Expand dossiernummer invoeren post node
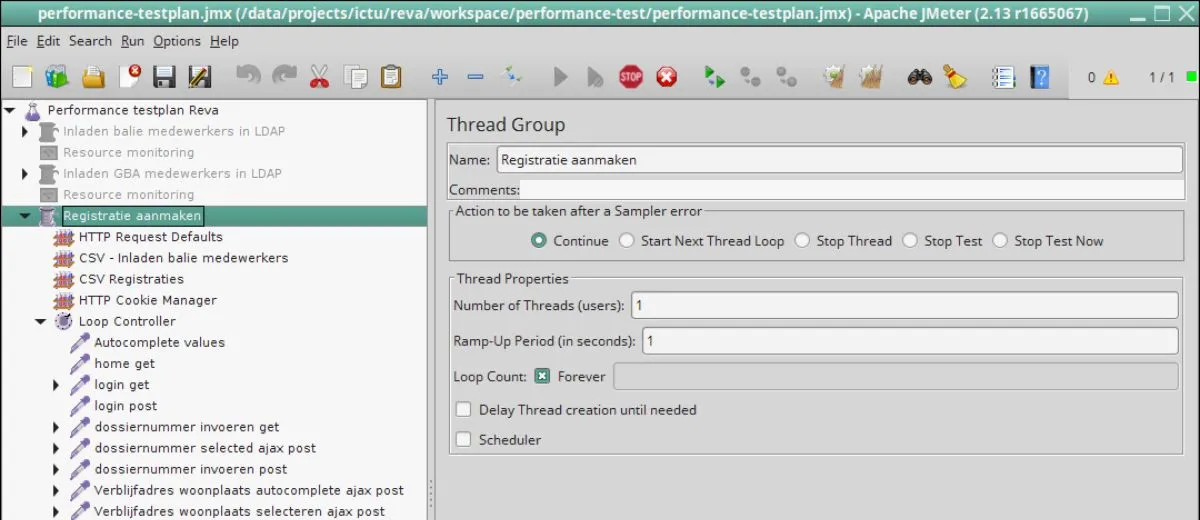1200x520 pixels. (57, 468)
